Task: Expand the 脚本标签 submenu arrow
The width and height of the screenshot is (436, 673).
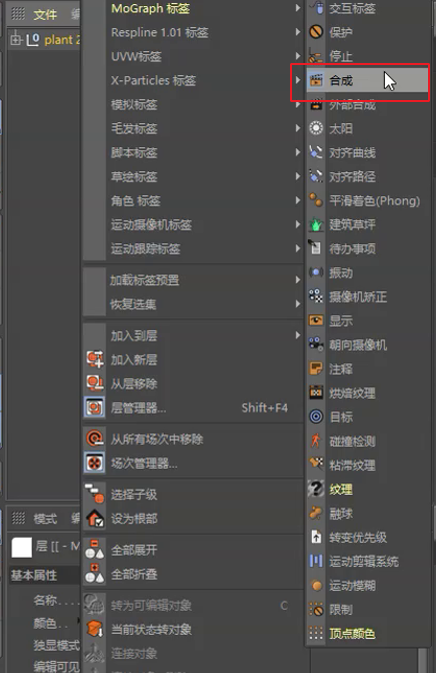Action: (298, 152)
